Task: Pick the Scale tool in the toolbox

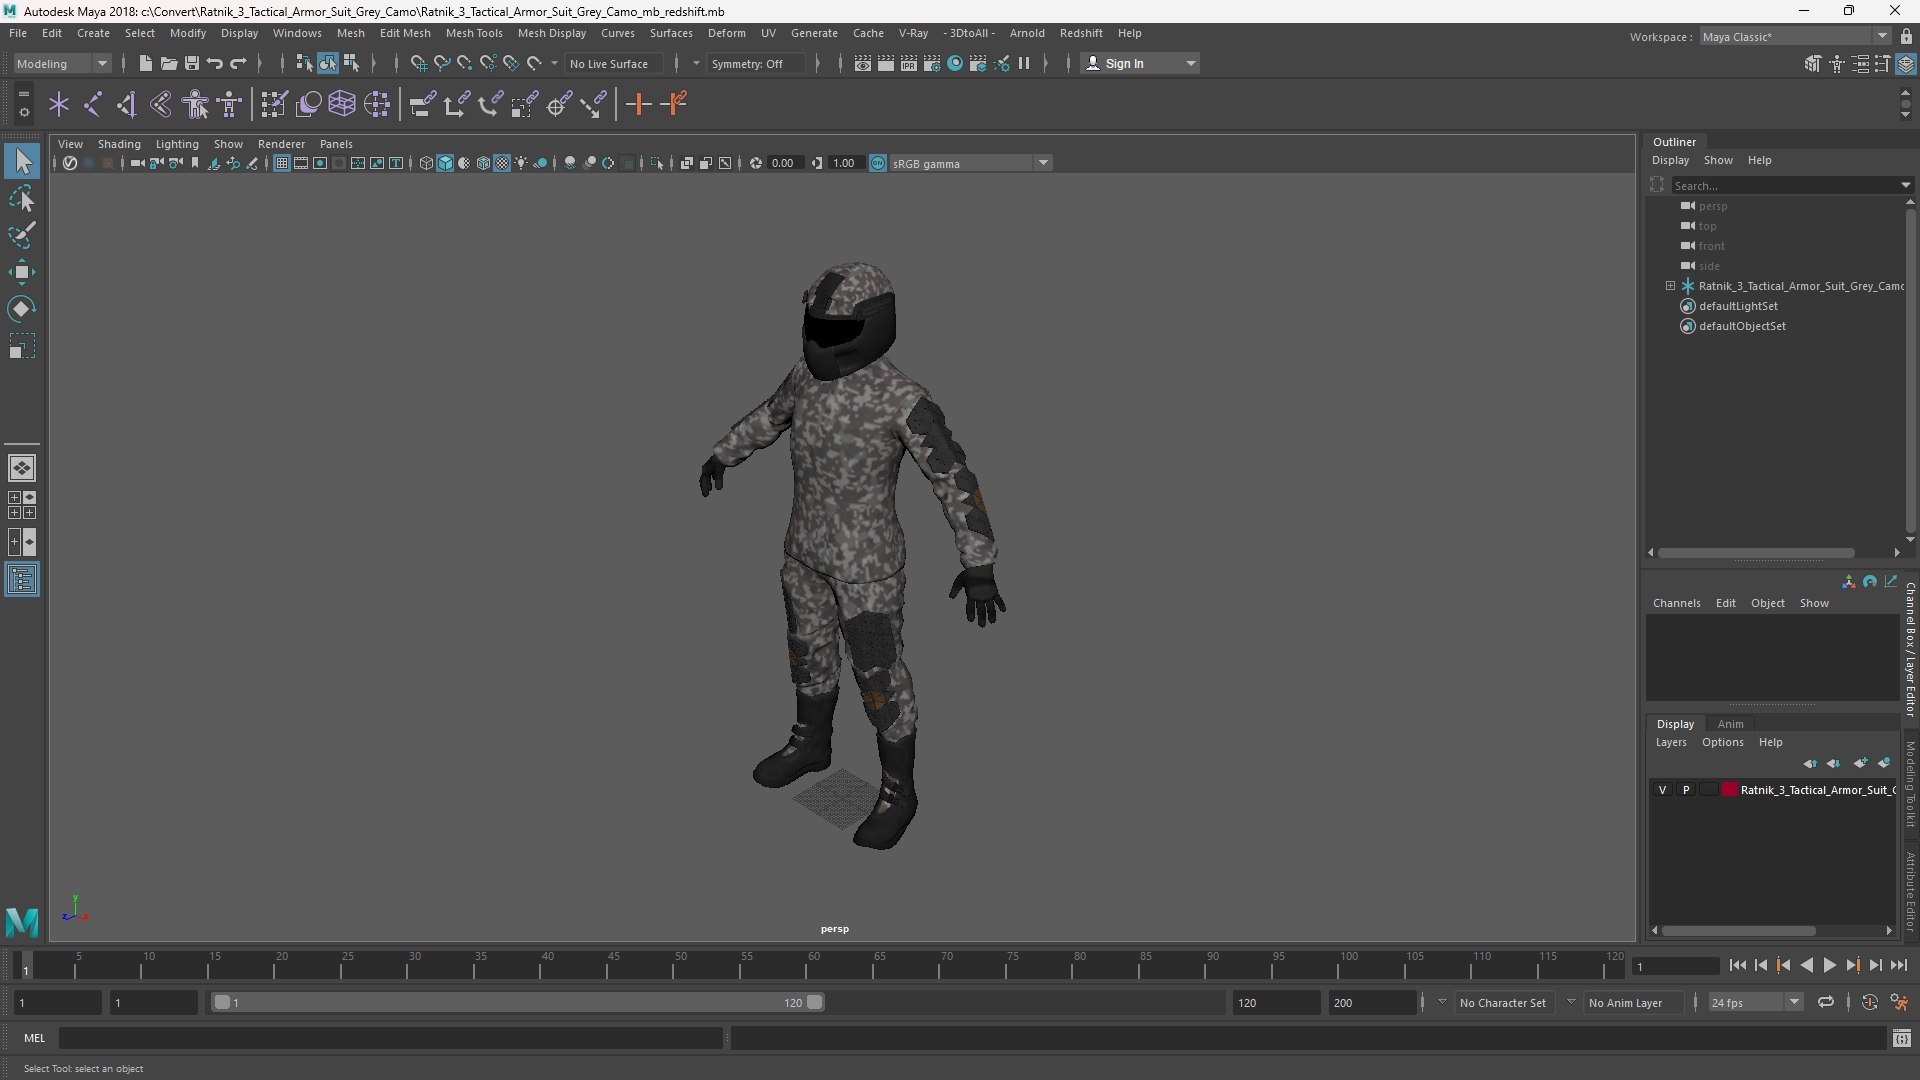Action: click(x=22, y=346)
